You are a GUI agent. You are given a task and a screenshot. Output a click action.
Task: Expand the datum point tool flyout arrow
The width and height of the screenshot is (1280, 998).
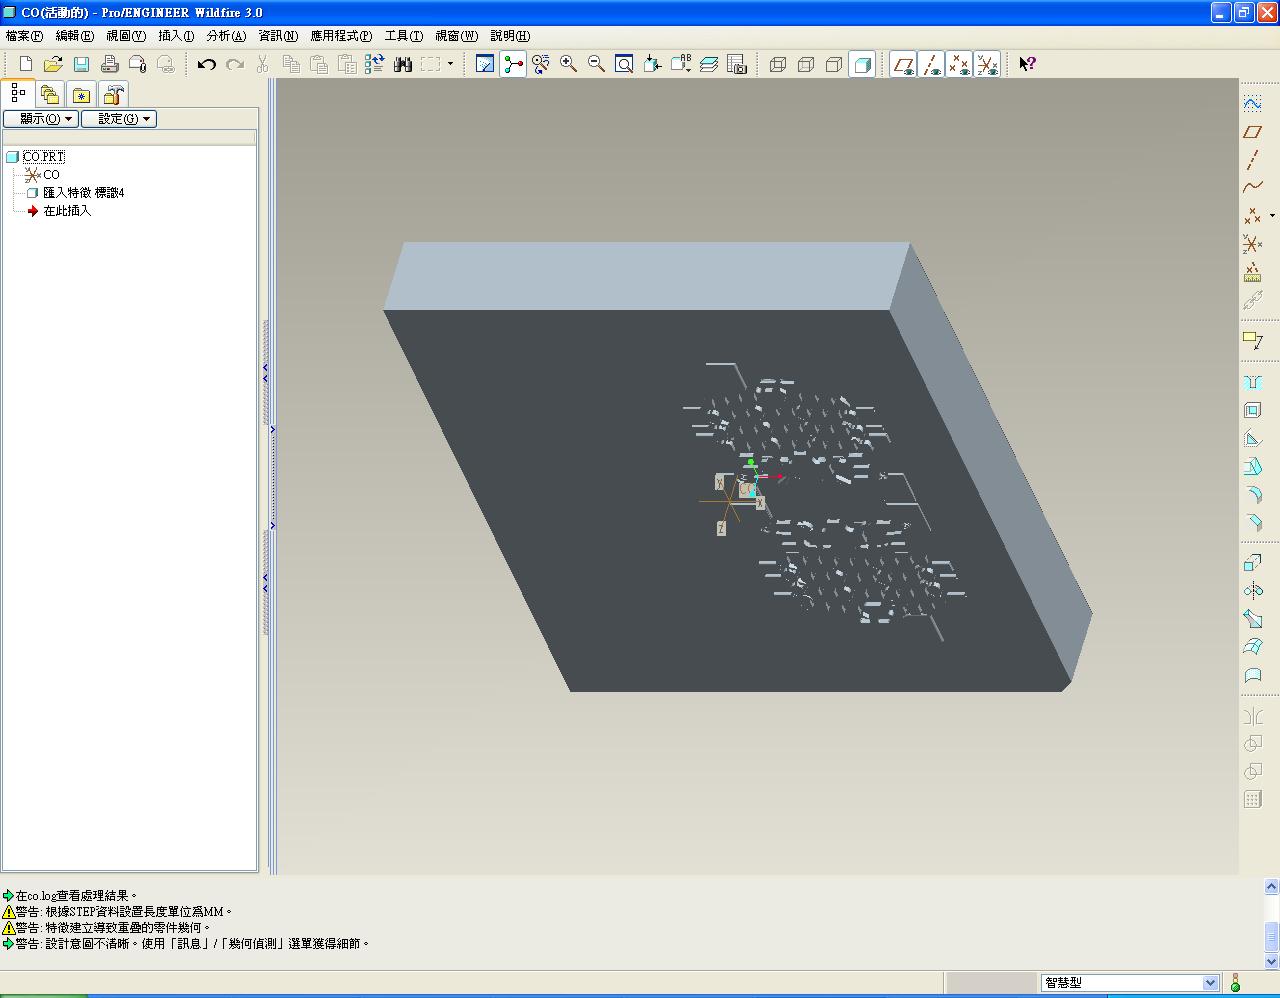pos(1272,215)
